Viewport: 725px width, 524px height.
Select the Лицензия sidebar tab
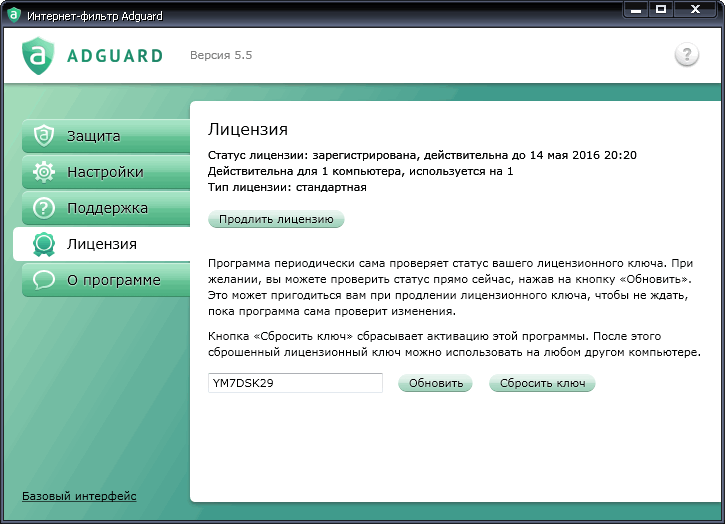102,244
